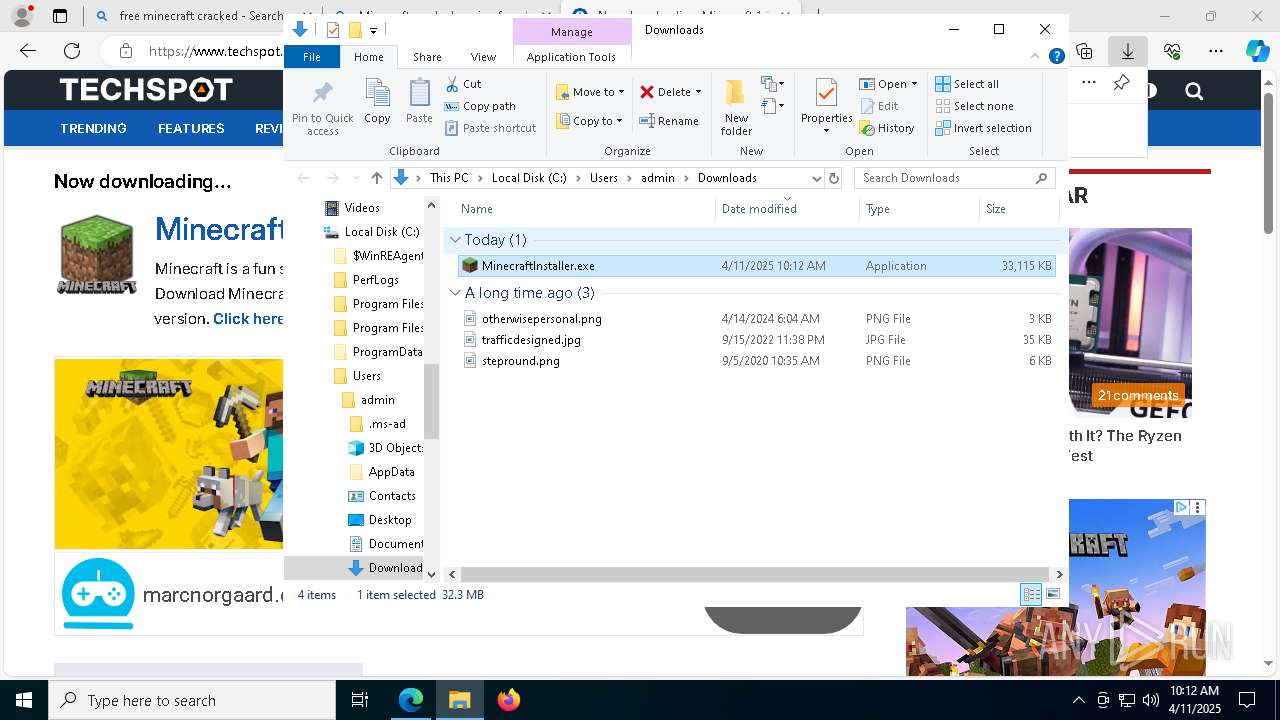Screen dimensions: 1280x720
Task: Select steparound.png file
Action: point(520,361)
